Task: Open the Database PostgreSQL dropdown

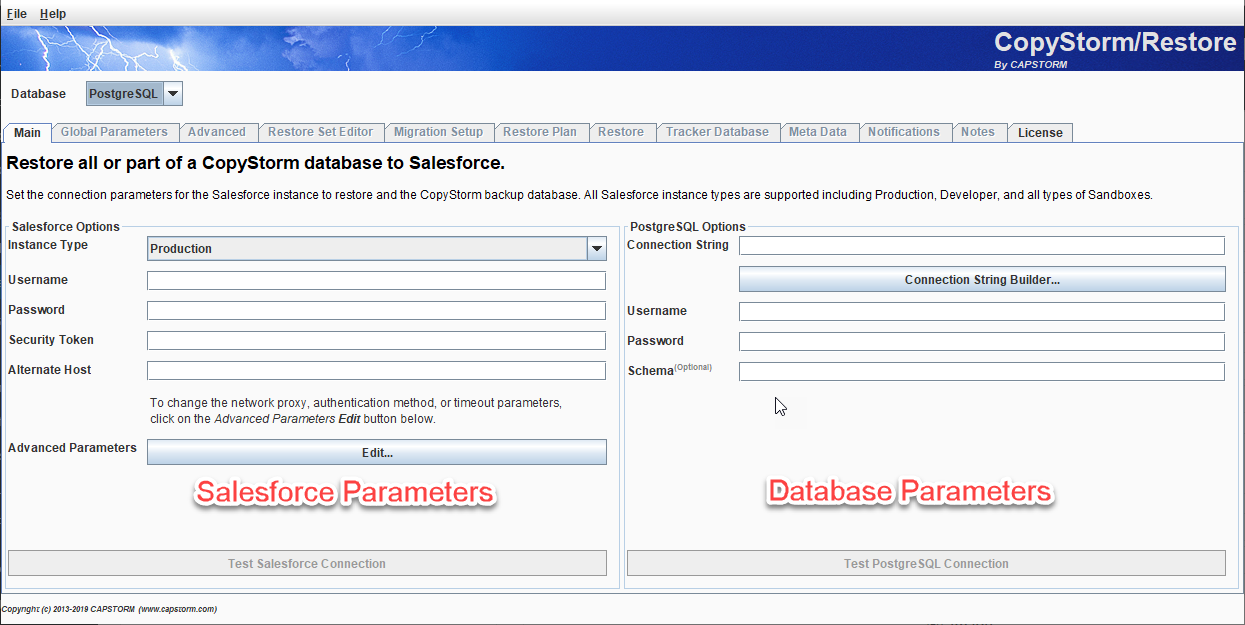Action: click(134, 94)
